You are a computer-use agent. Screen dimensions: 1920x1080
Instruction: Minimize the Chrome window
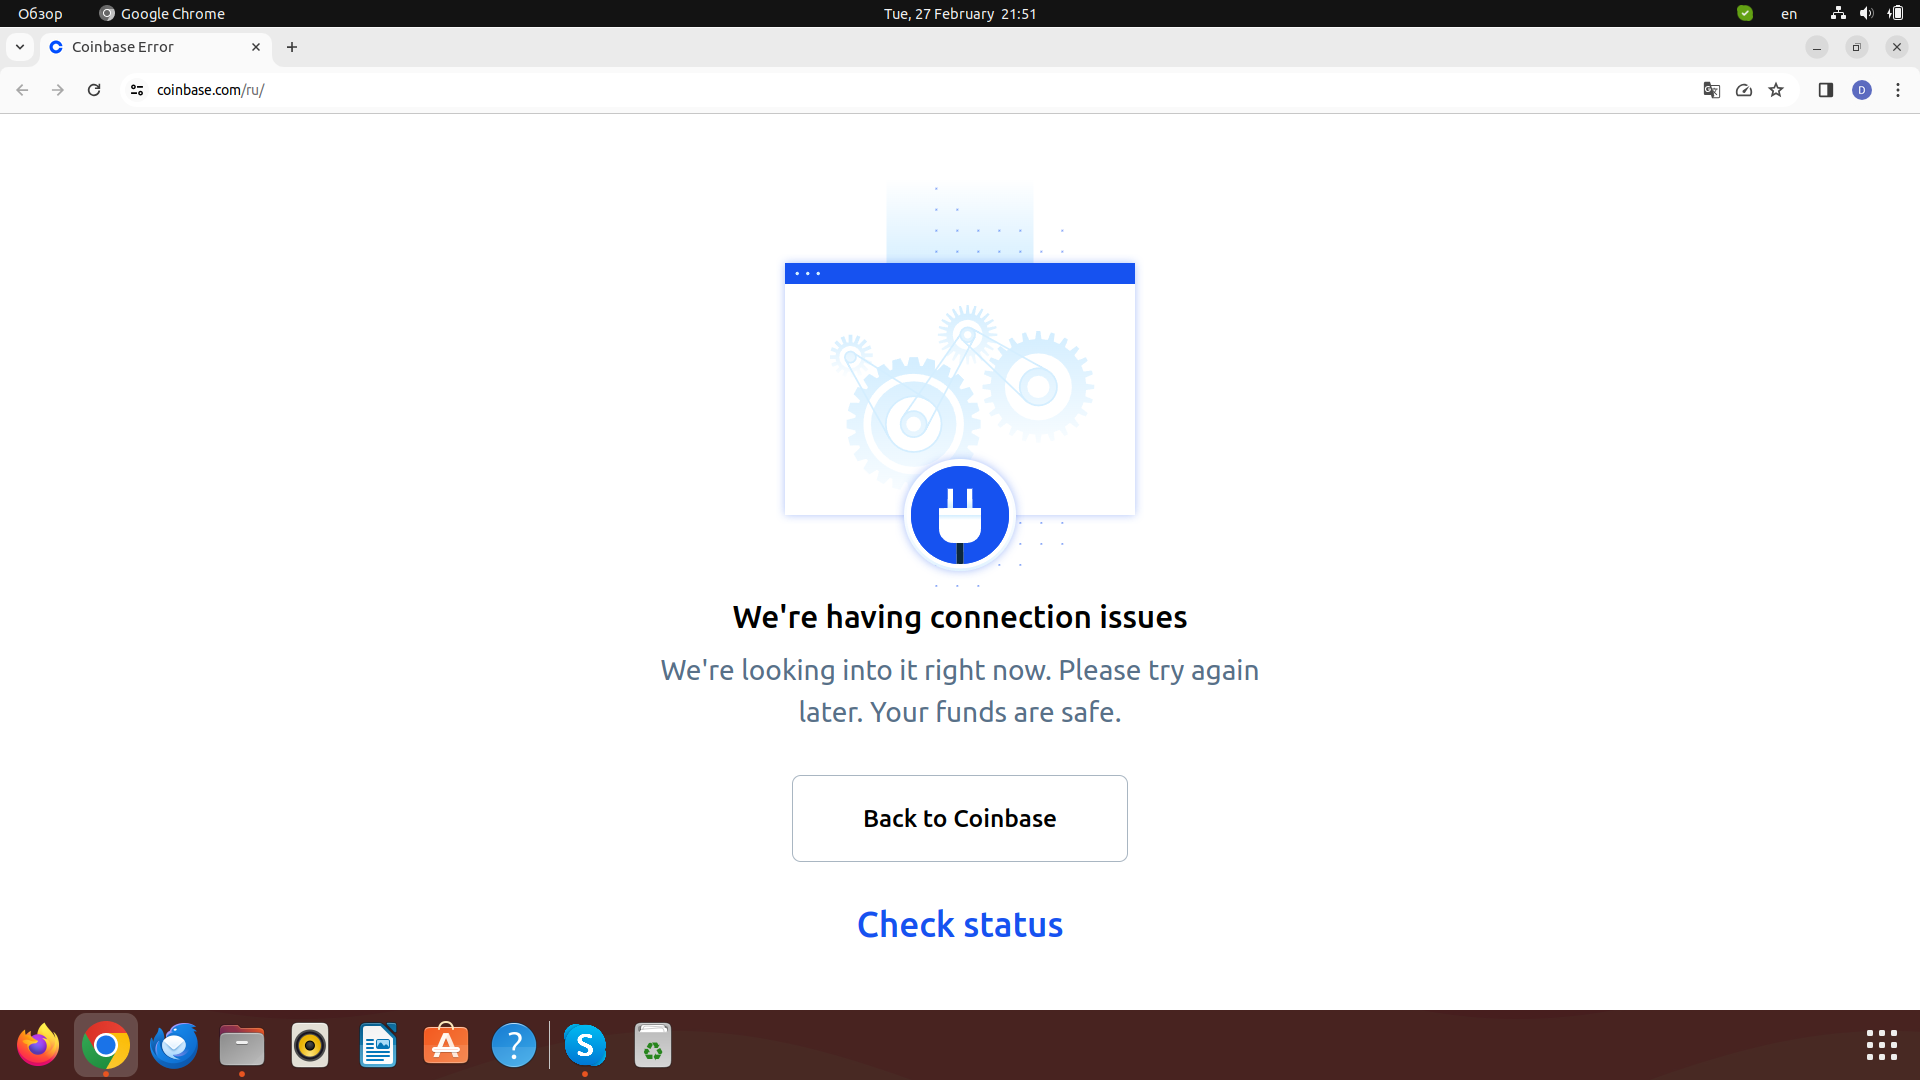coord(1817,47)
